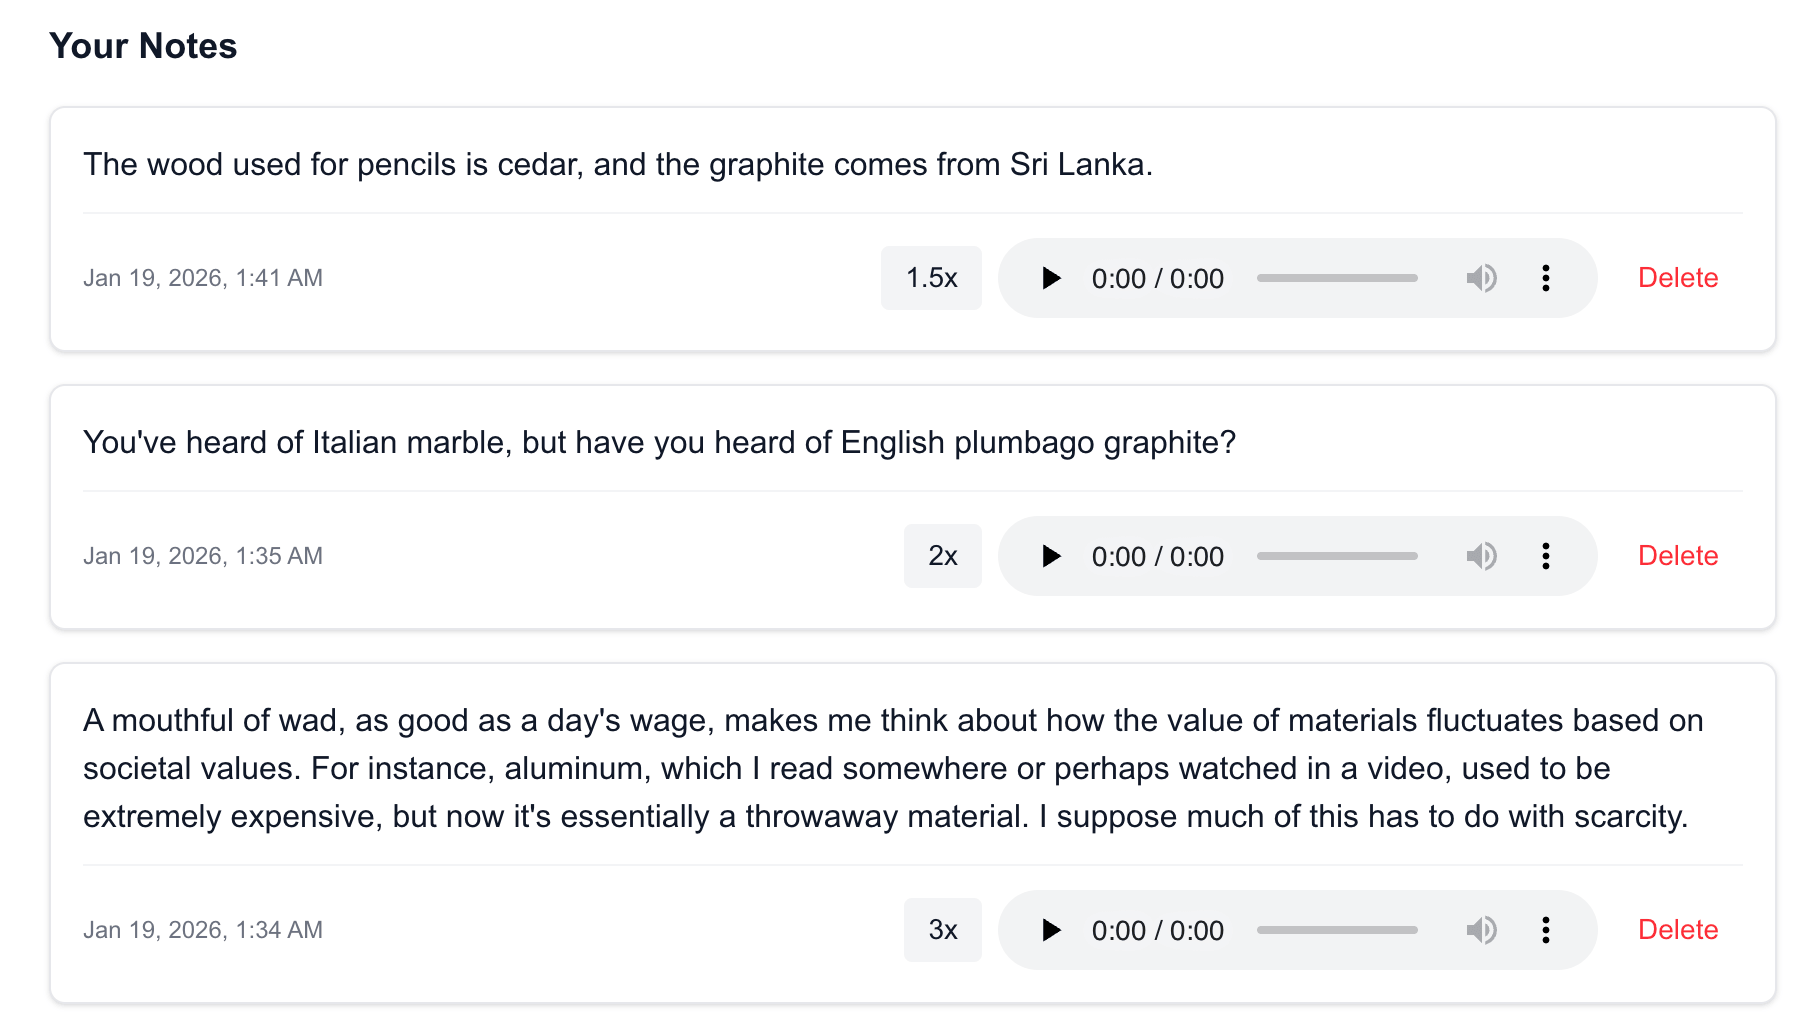1820x1022 pixels.
Task: Open more options for cedar pencil audio
Action: [x=1545, y=278]
